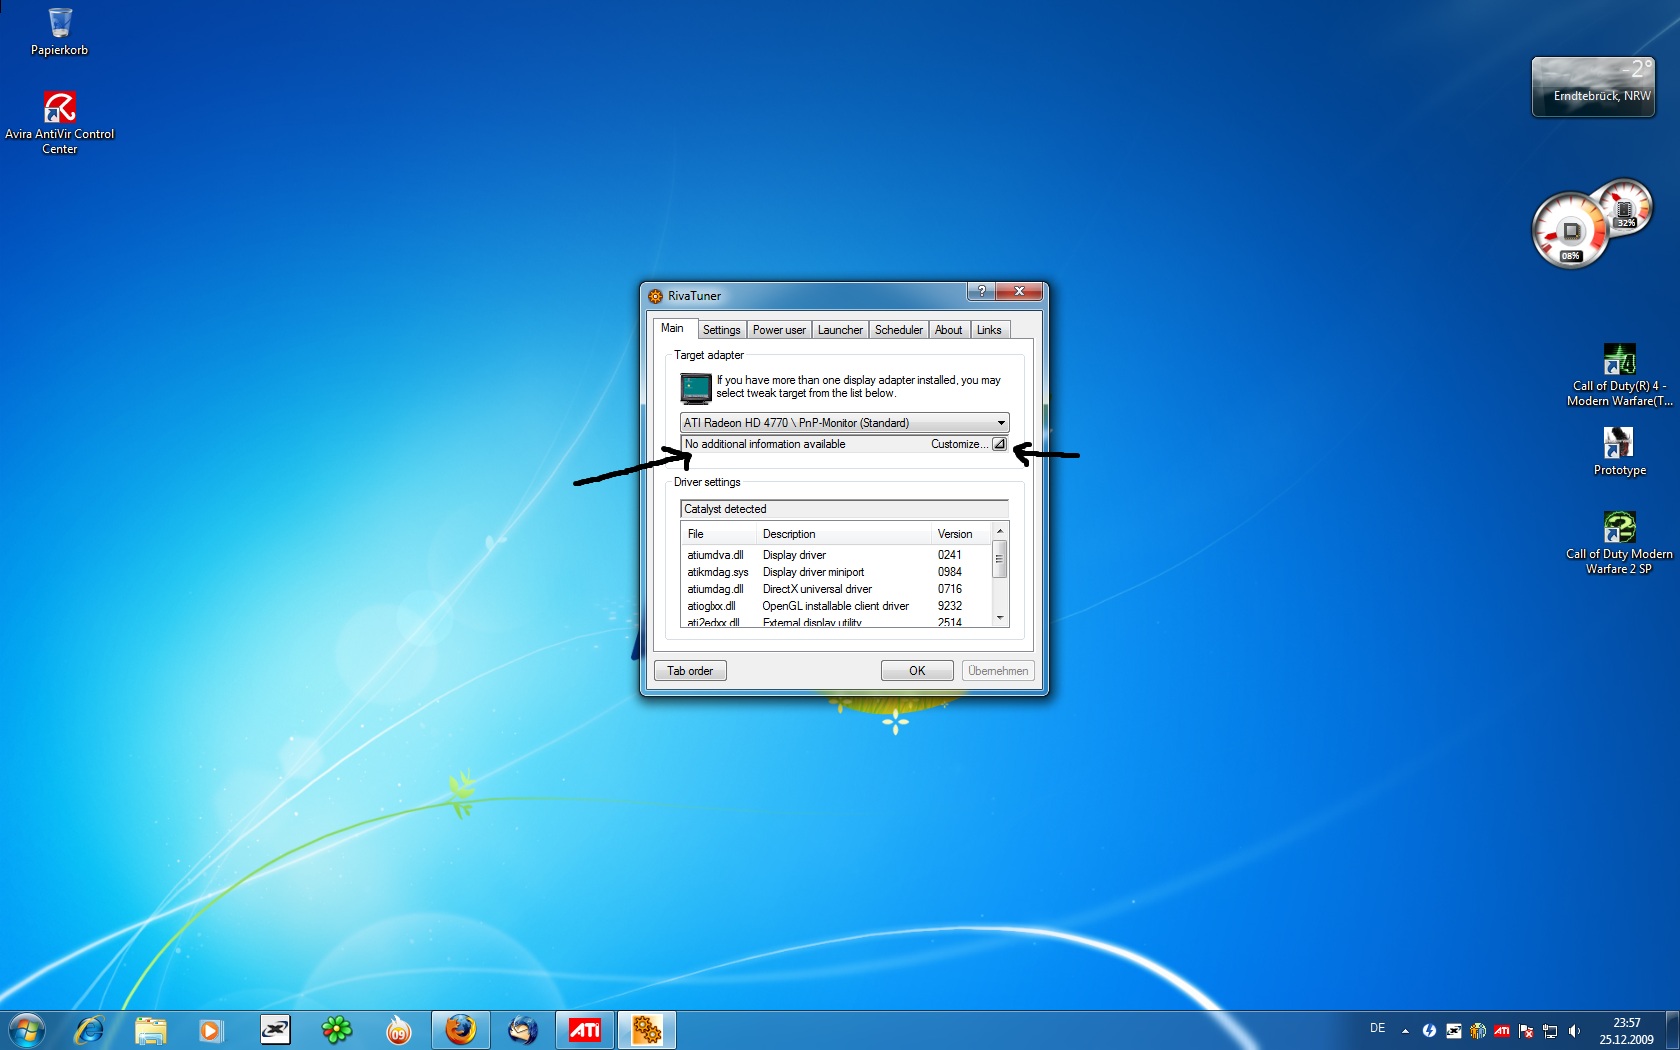1680x1050 pixels.
Task: Click the monitor icon in Target adapter group
Action: (x=696, y=388)
